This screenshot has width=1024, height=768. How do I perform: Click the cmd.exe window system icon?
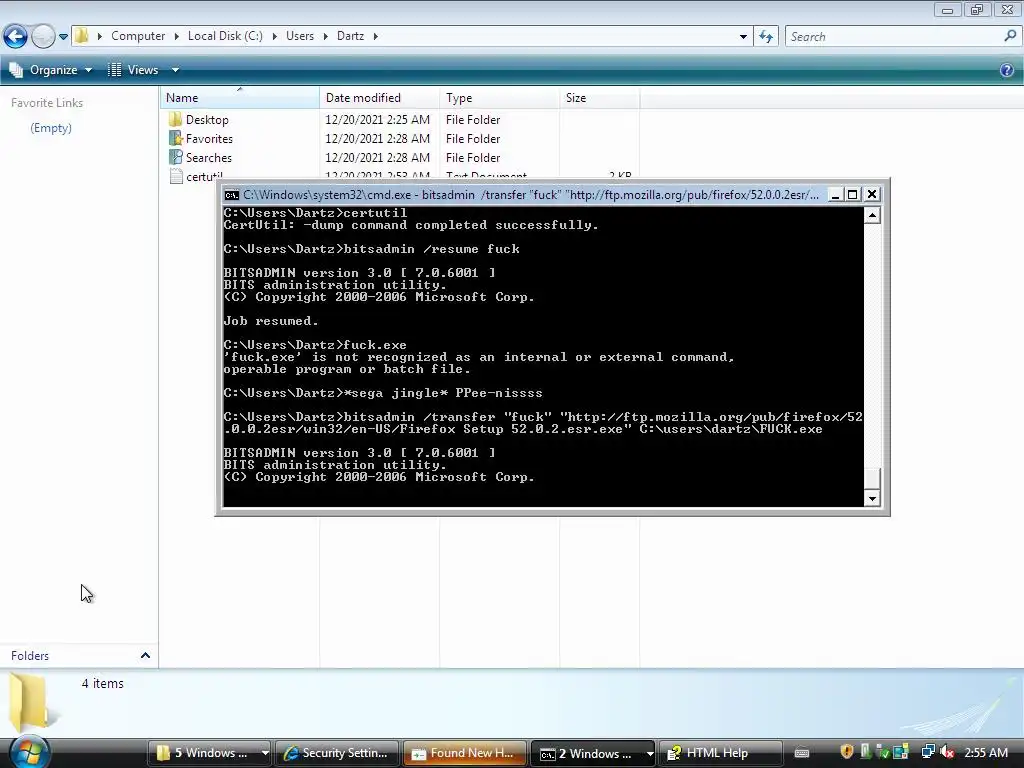[x=231, y=195]
